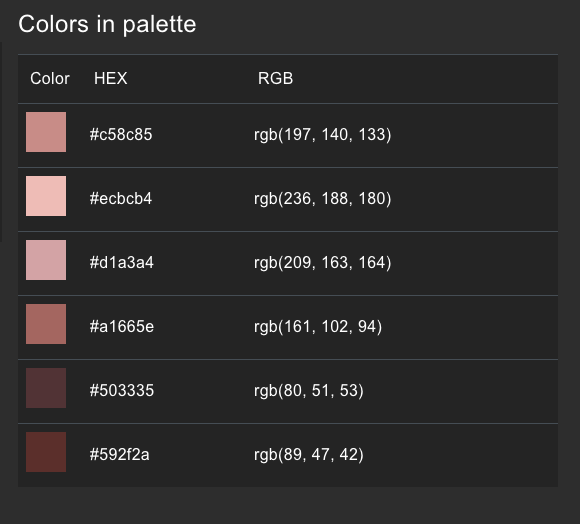Click the #503335 dark swatch

(46, 388)
